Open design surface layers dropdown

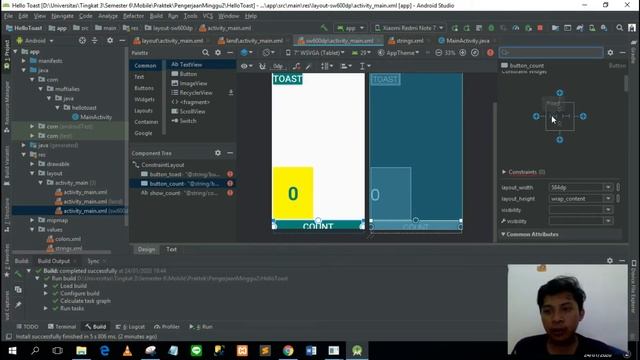247,53
